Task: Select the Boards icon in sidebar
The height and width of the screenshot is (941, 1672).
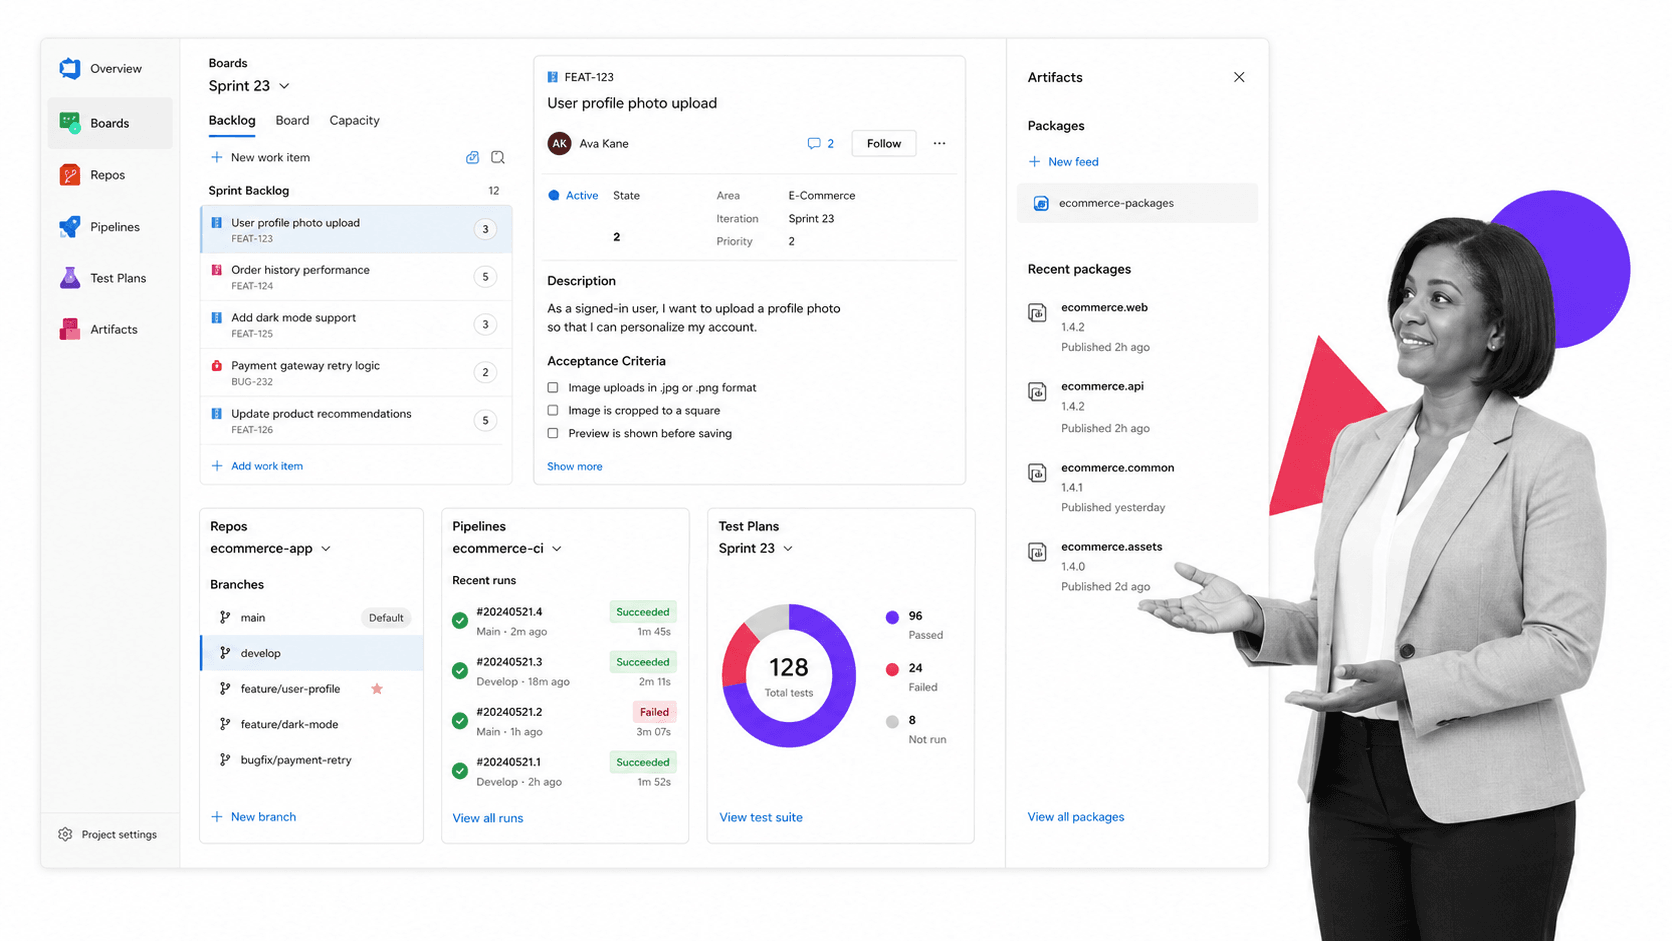Action: [70, 123]
